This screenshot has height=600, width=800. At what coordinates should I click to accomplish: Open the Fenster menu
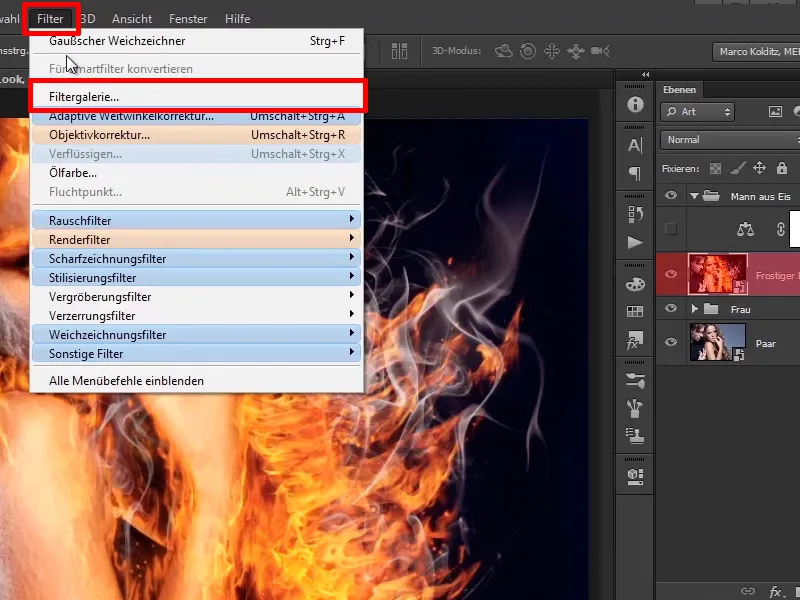pyautogui.click(x=188, y=19)
